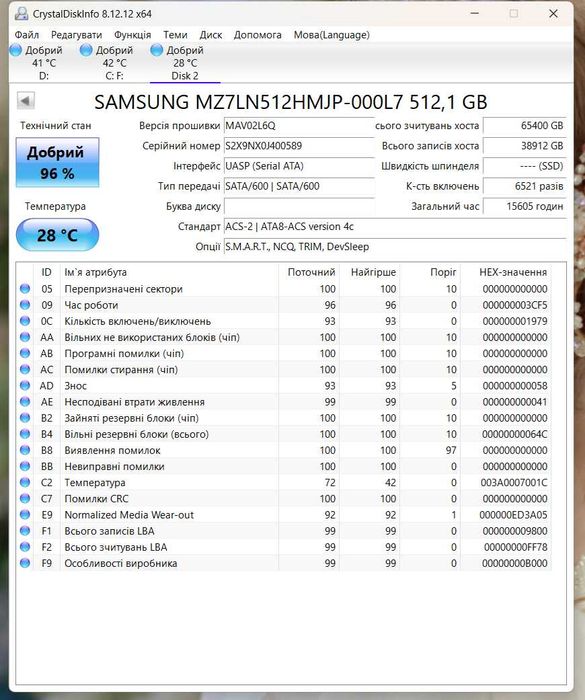This screenshot has width=585, height=700.
Task: Click the disk title SAMSUNG MZ7LN512HMJP-000L7 512,1 GB
Action: (x=291, y=102)
